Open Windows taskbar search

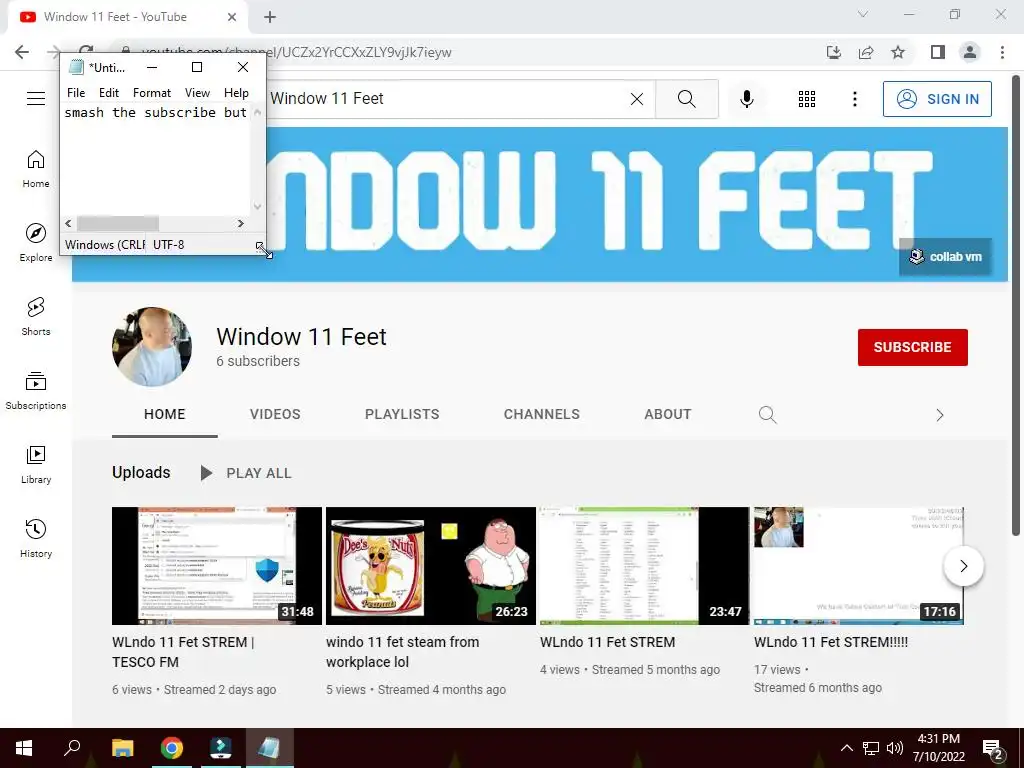click(72, 748)
